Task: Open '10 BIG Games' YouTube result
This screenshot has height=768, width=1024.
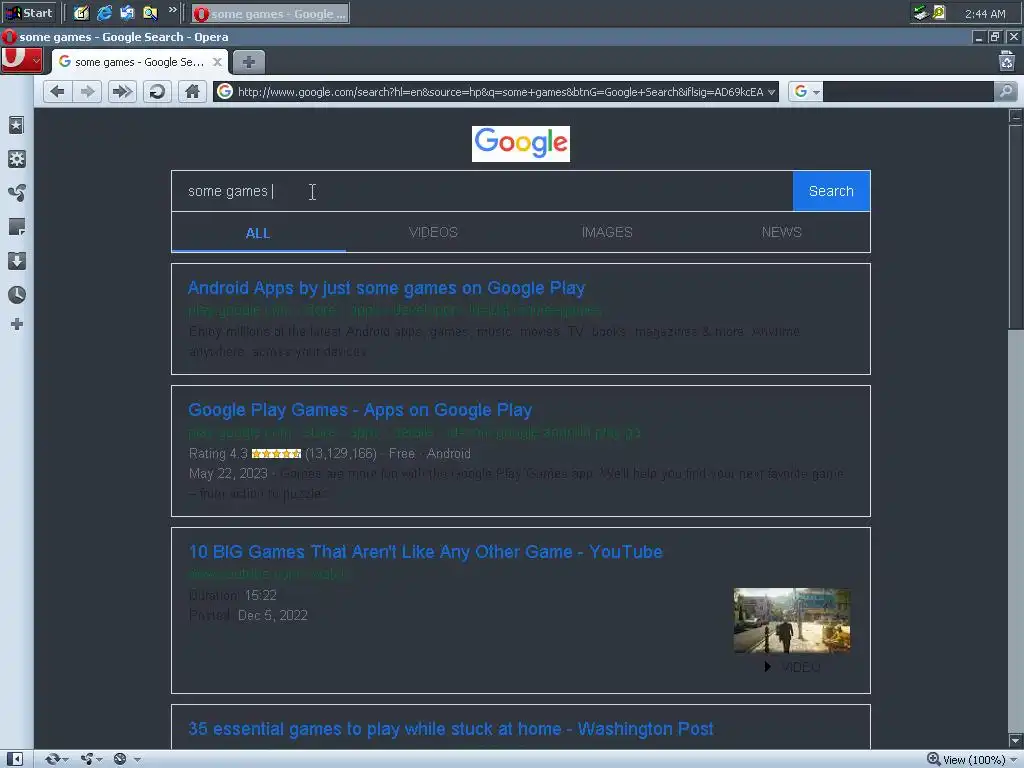Action: pos(425,552)
